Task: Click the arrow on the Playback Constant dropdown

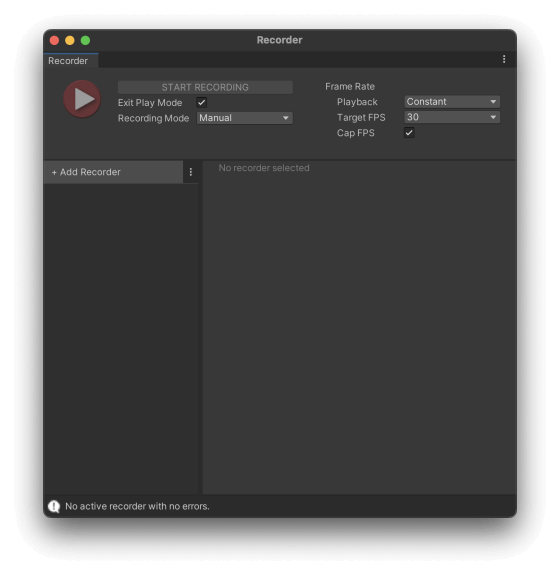Action: [x=493, y=102]
